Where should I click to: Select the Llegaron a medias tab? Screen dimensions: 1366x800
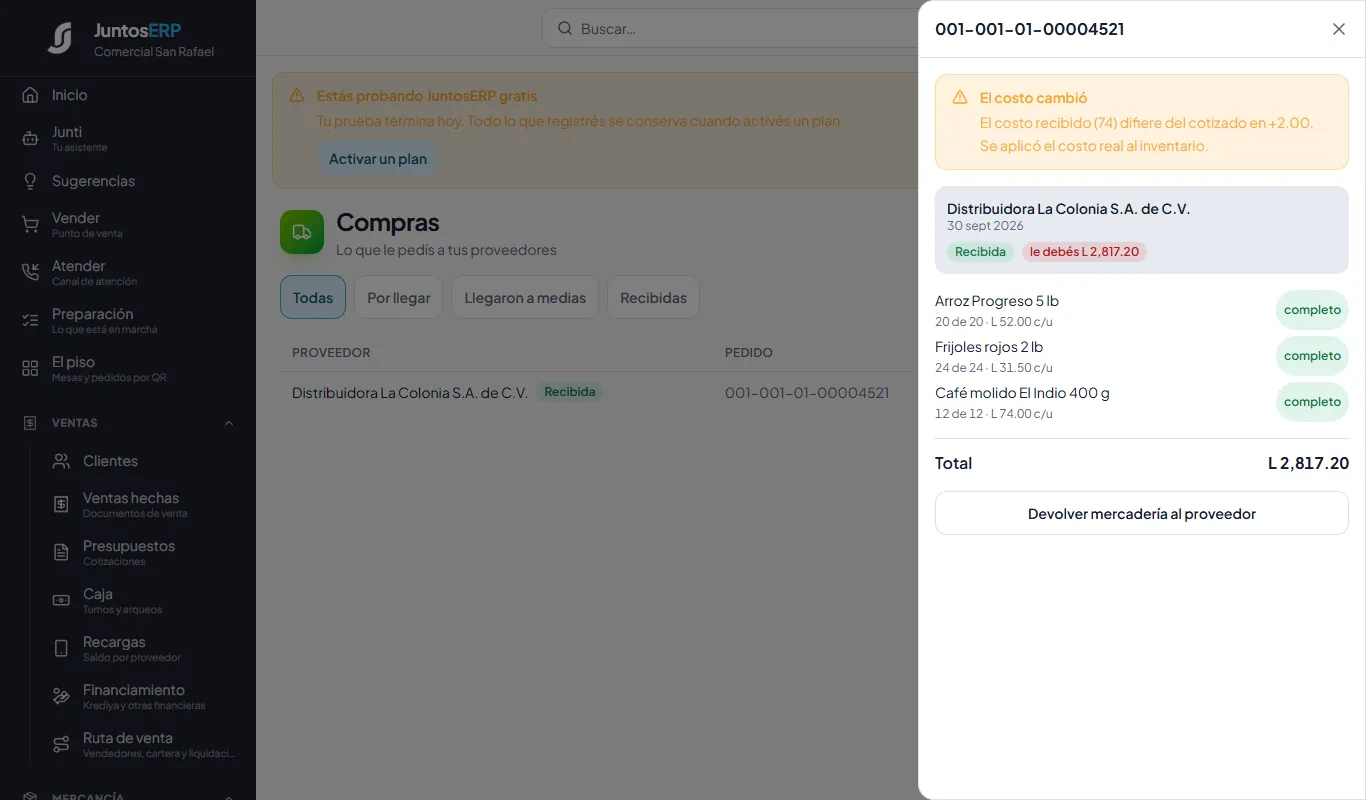click(x=525, y=298)
